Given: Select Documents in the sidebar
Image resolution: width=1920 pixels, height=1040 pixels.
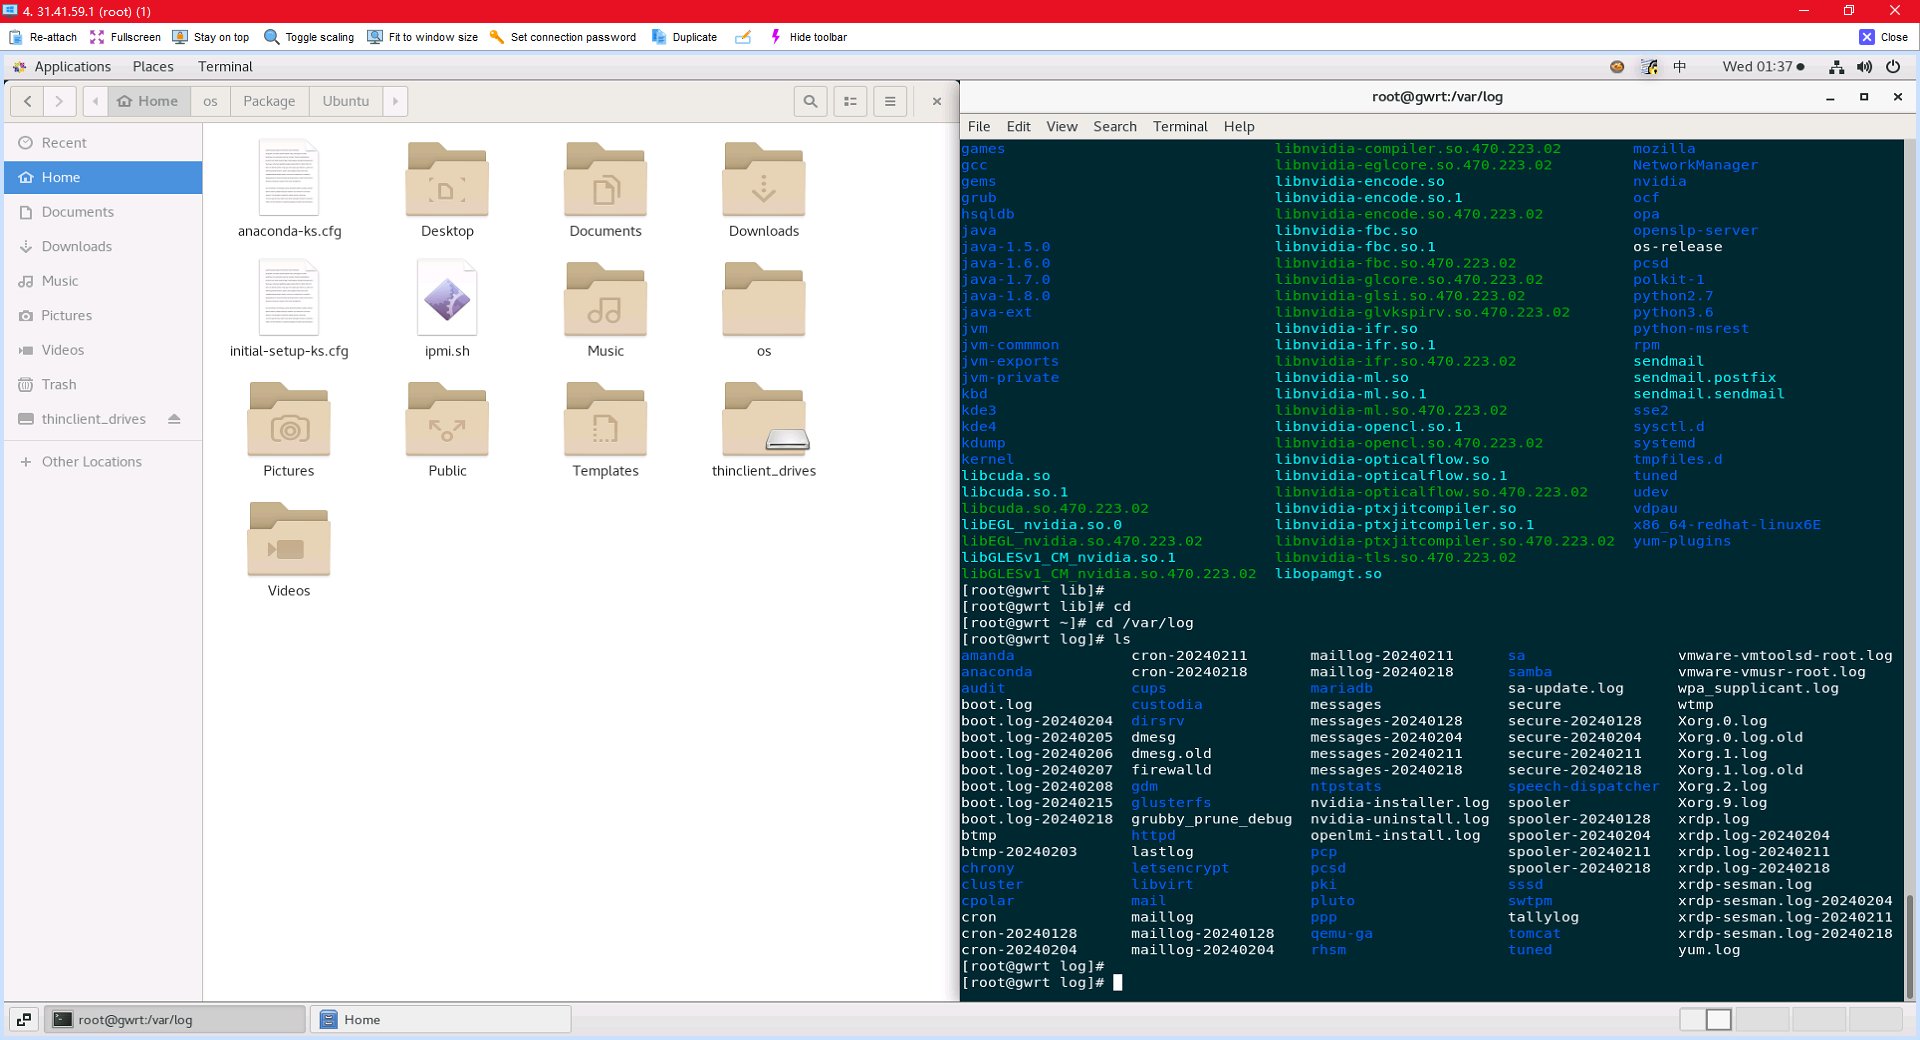Looking at the screenshot, I should 103,212.
